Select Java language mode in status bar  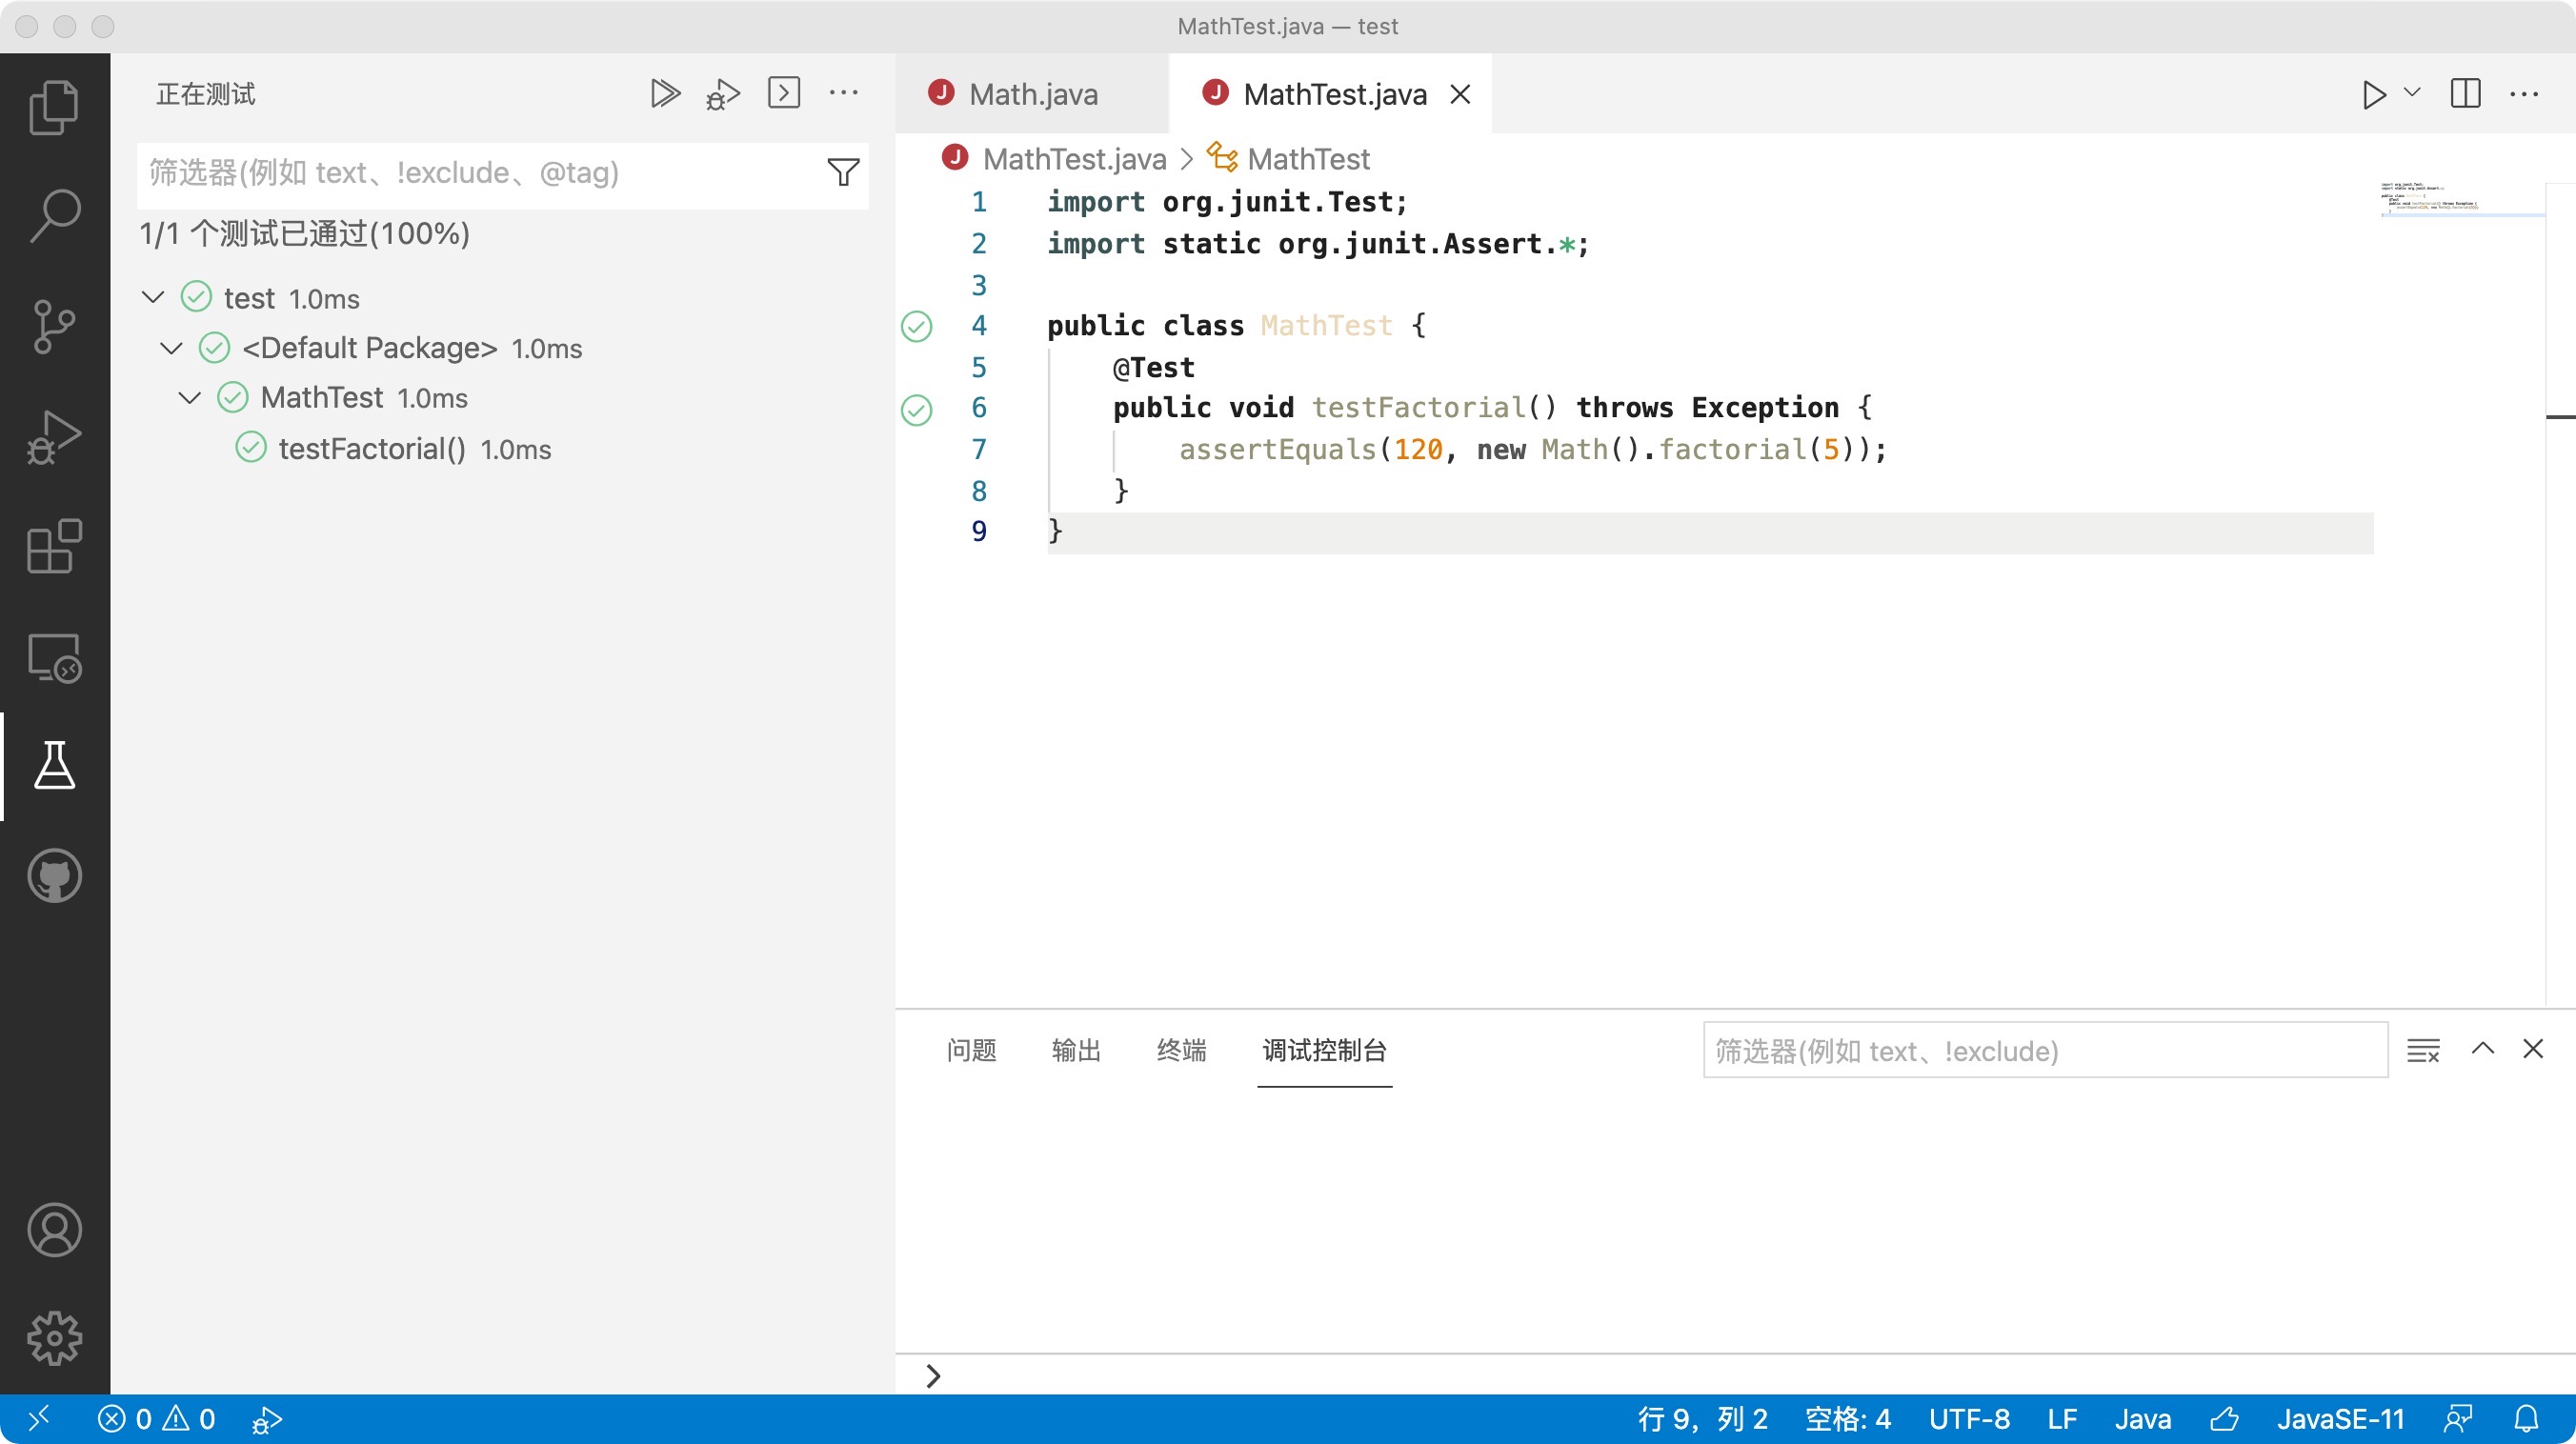2142,1419
